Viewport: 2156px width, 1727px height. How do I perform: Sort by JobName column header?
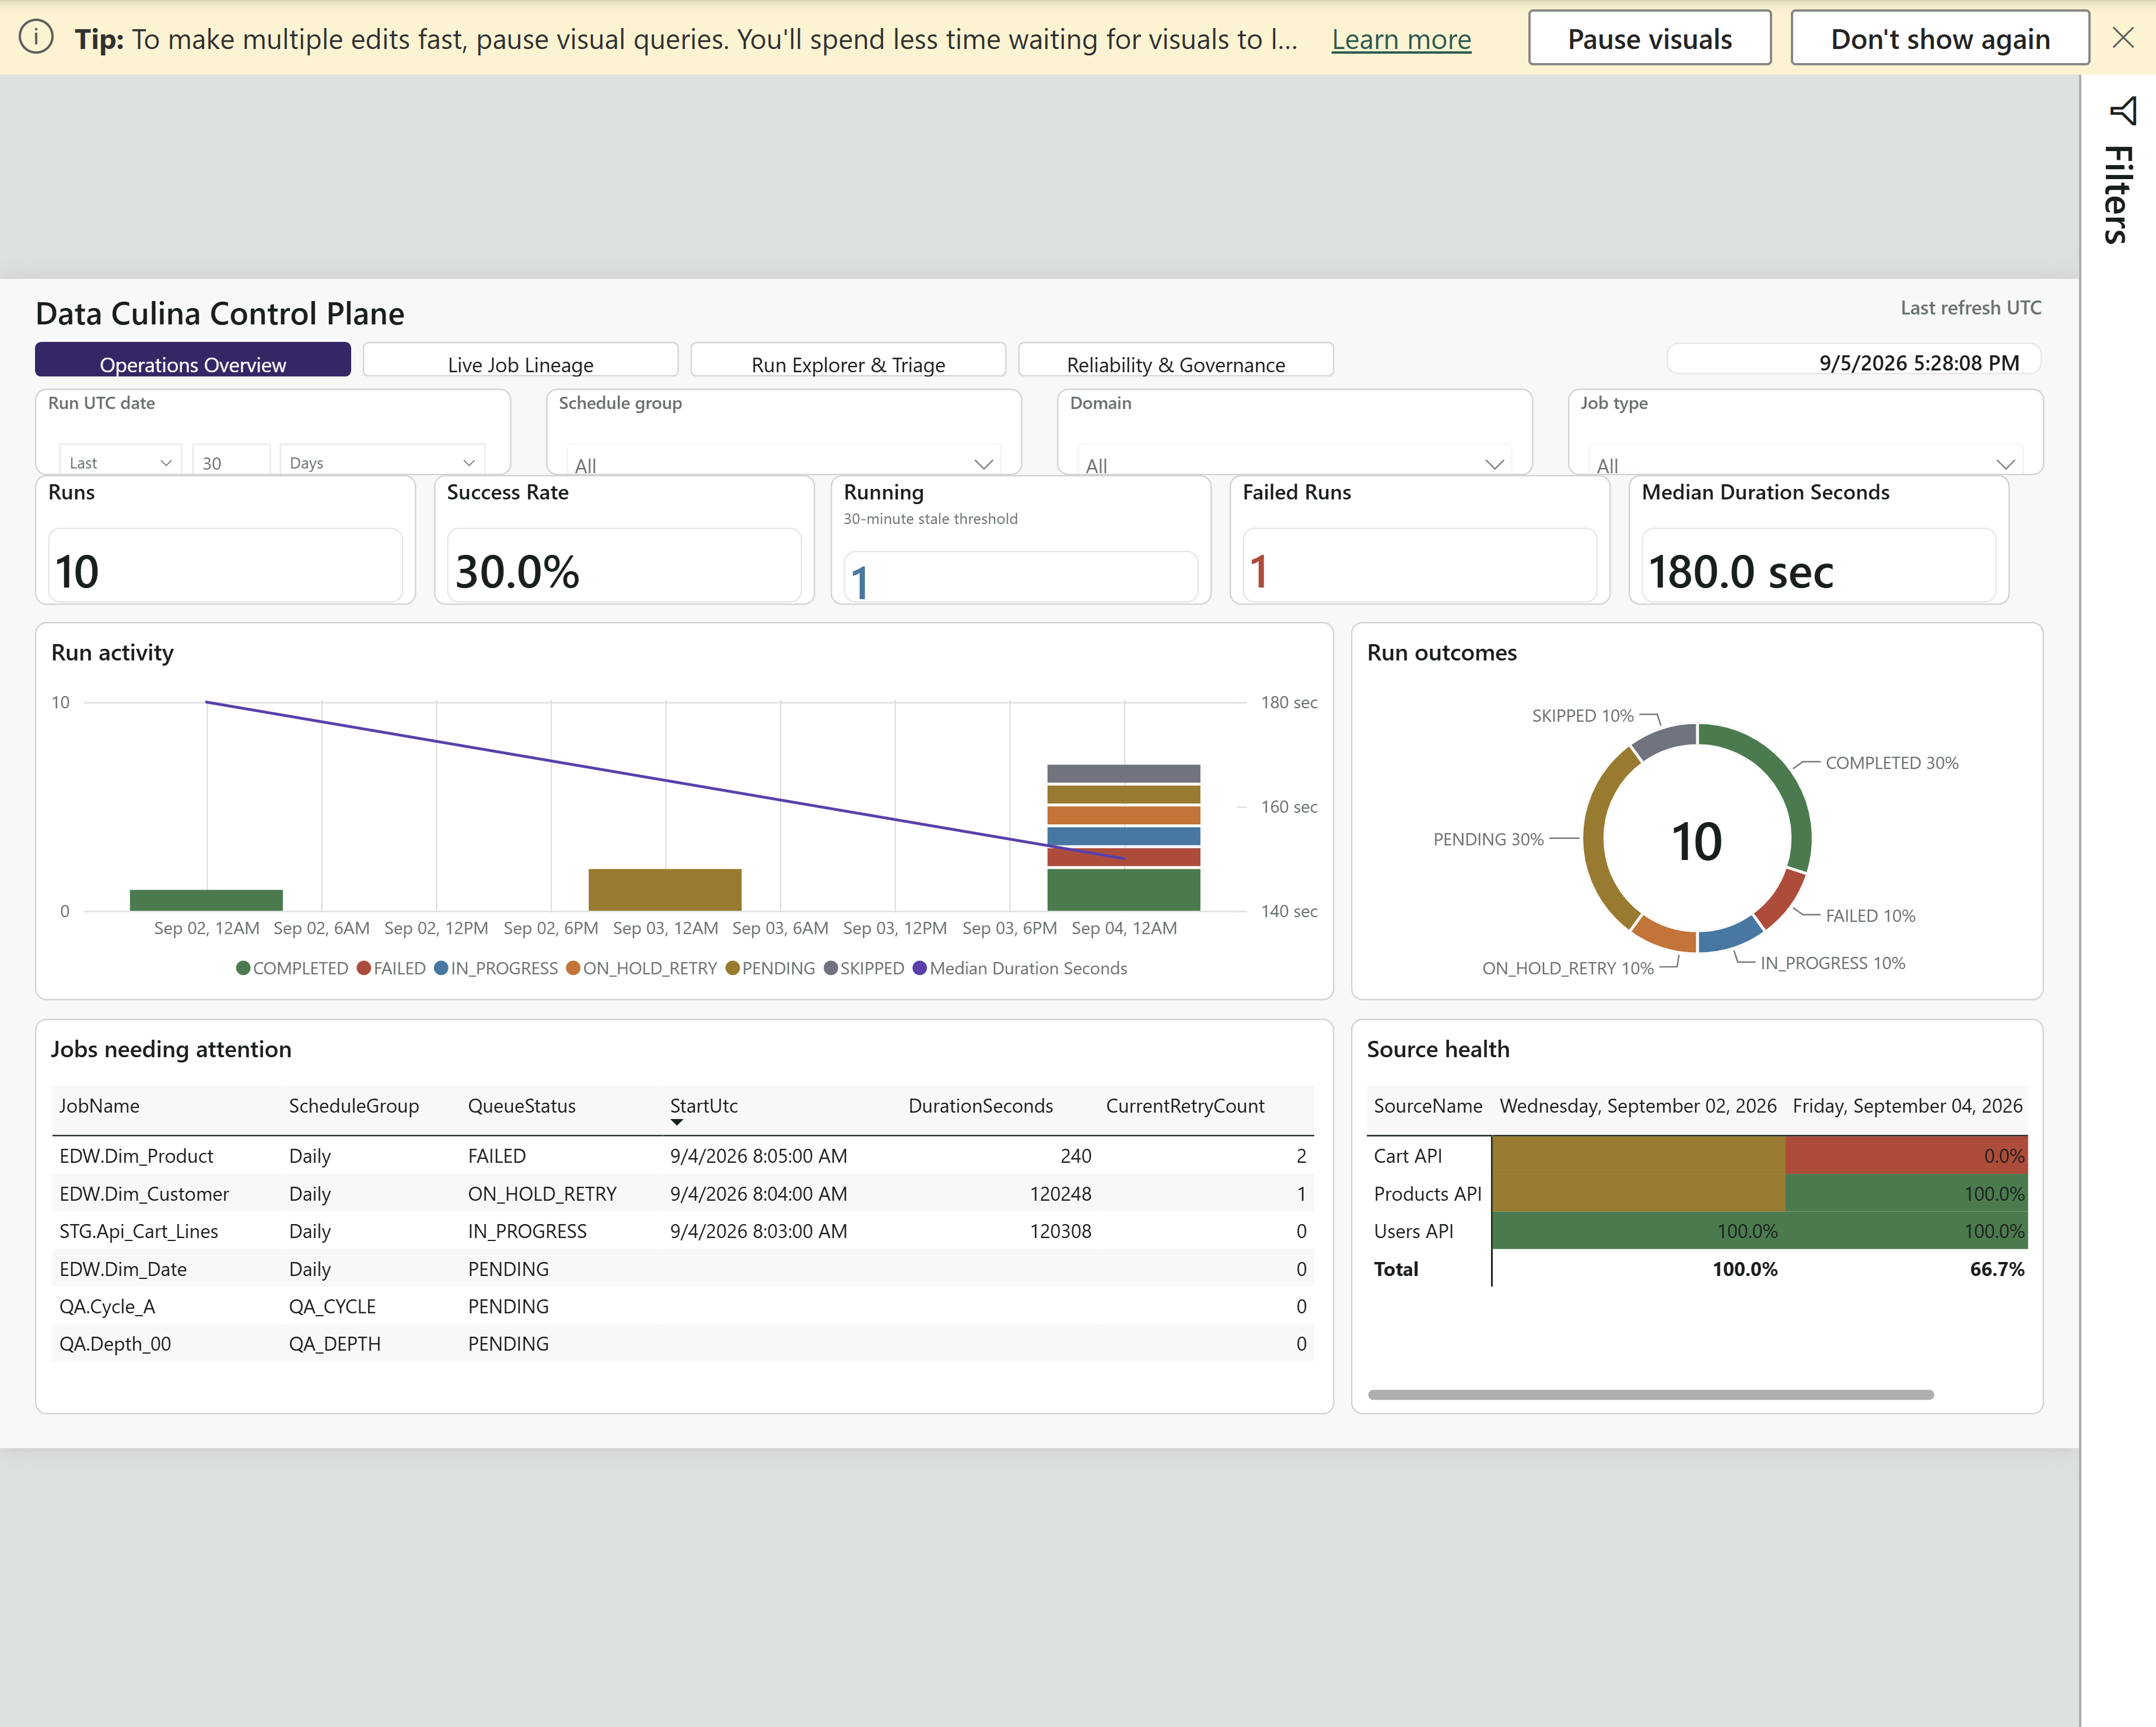[99, 1105]
